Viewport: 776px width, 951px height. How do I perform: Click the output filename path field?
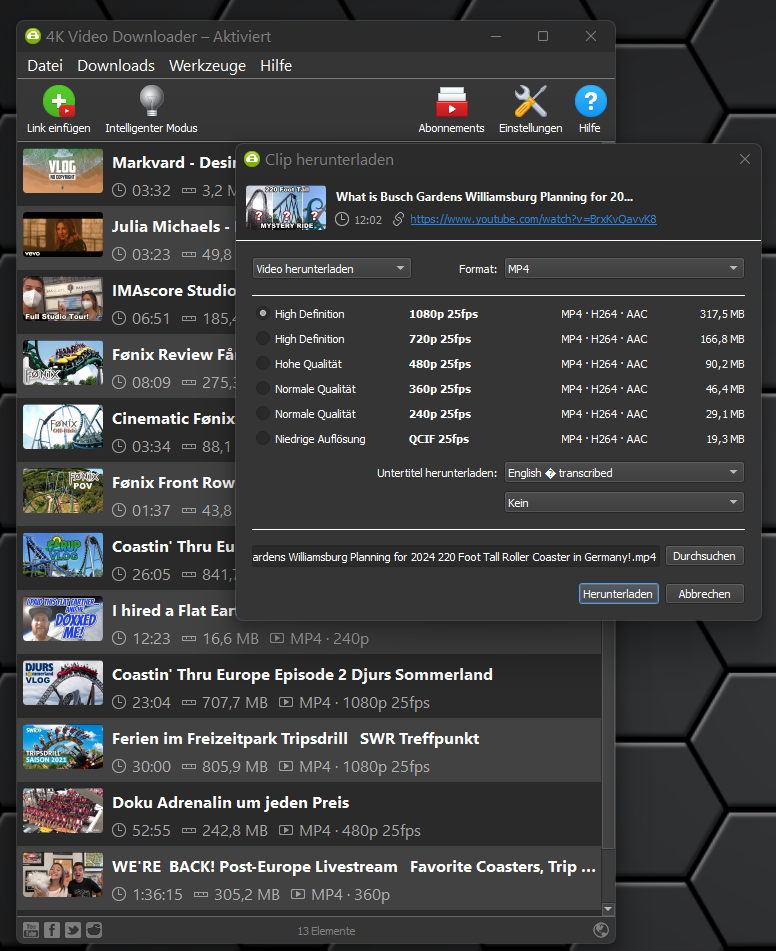pos(455,556)
